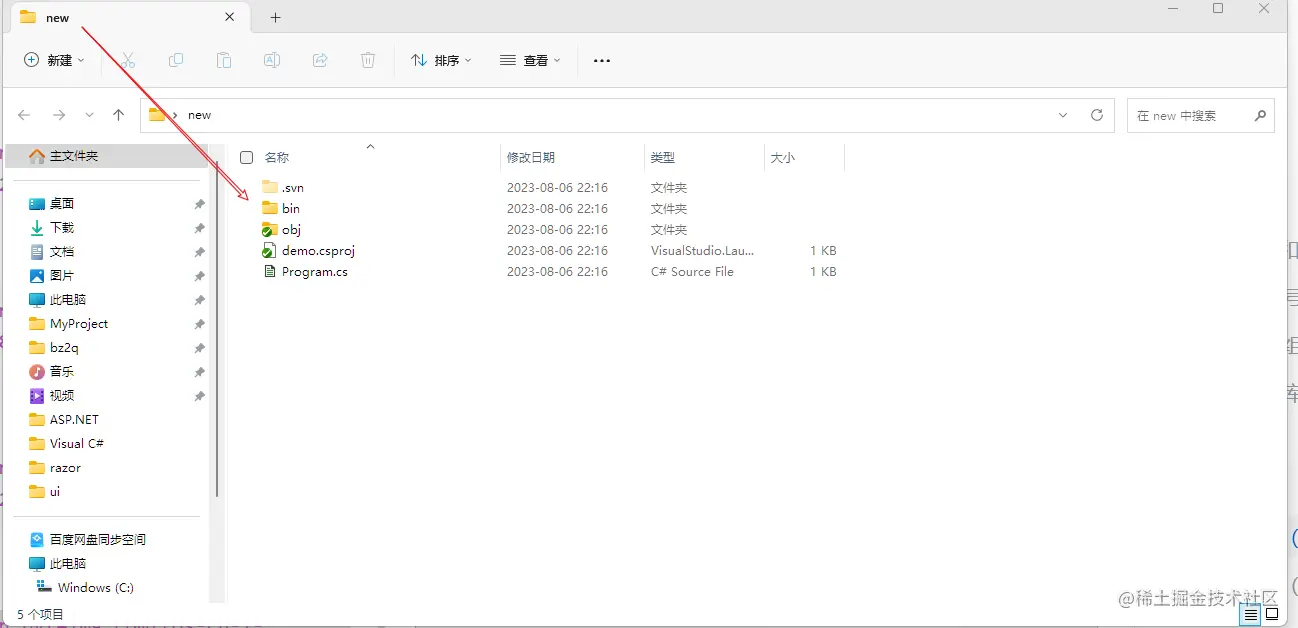Select the demo.csproj file name
Image resolution: width=1298 pixels, height=628 pixels.
point(318,251)
